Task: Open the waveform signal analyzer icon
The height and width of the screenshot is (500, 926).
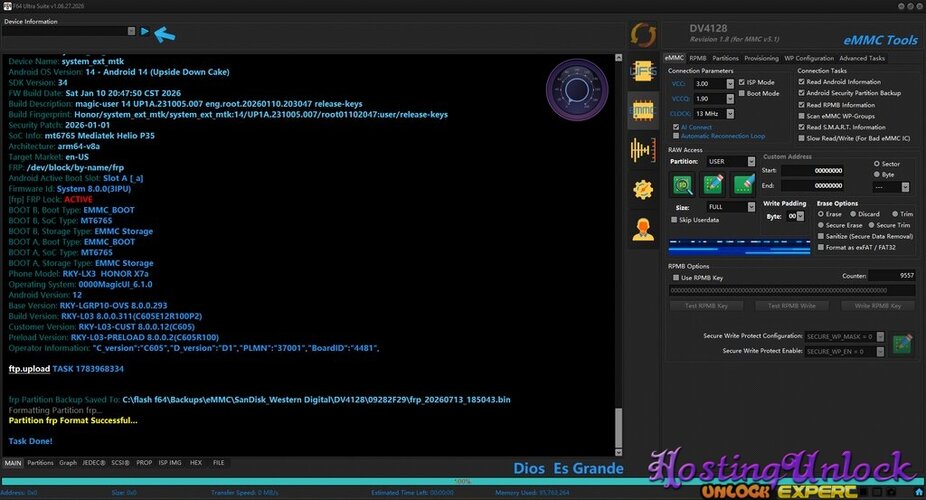Action: [x=643, y=150]
